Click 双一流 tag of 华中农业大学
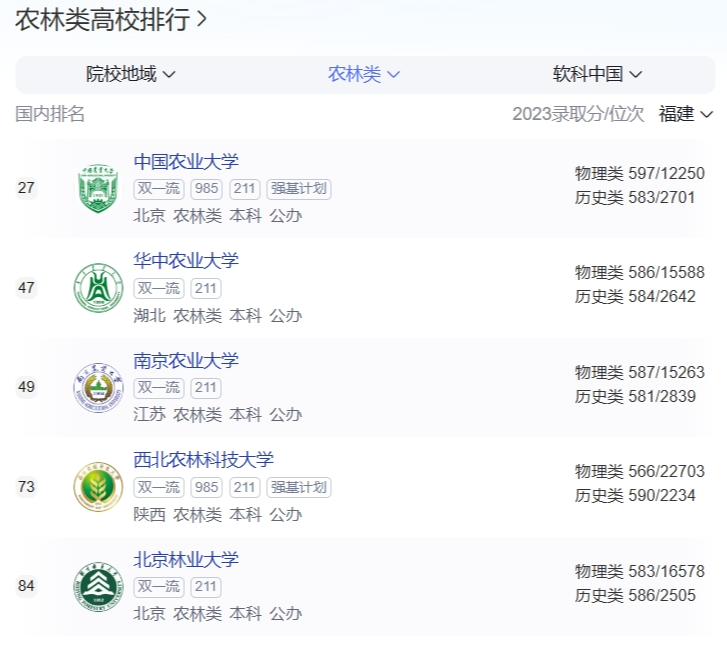The height and width of the screenshot is (647, 727). pyautogui.click(x=159, y=288)
